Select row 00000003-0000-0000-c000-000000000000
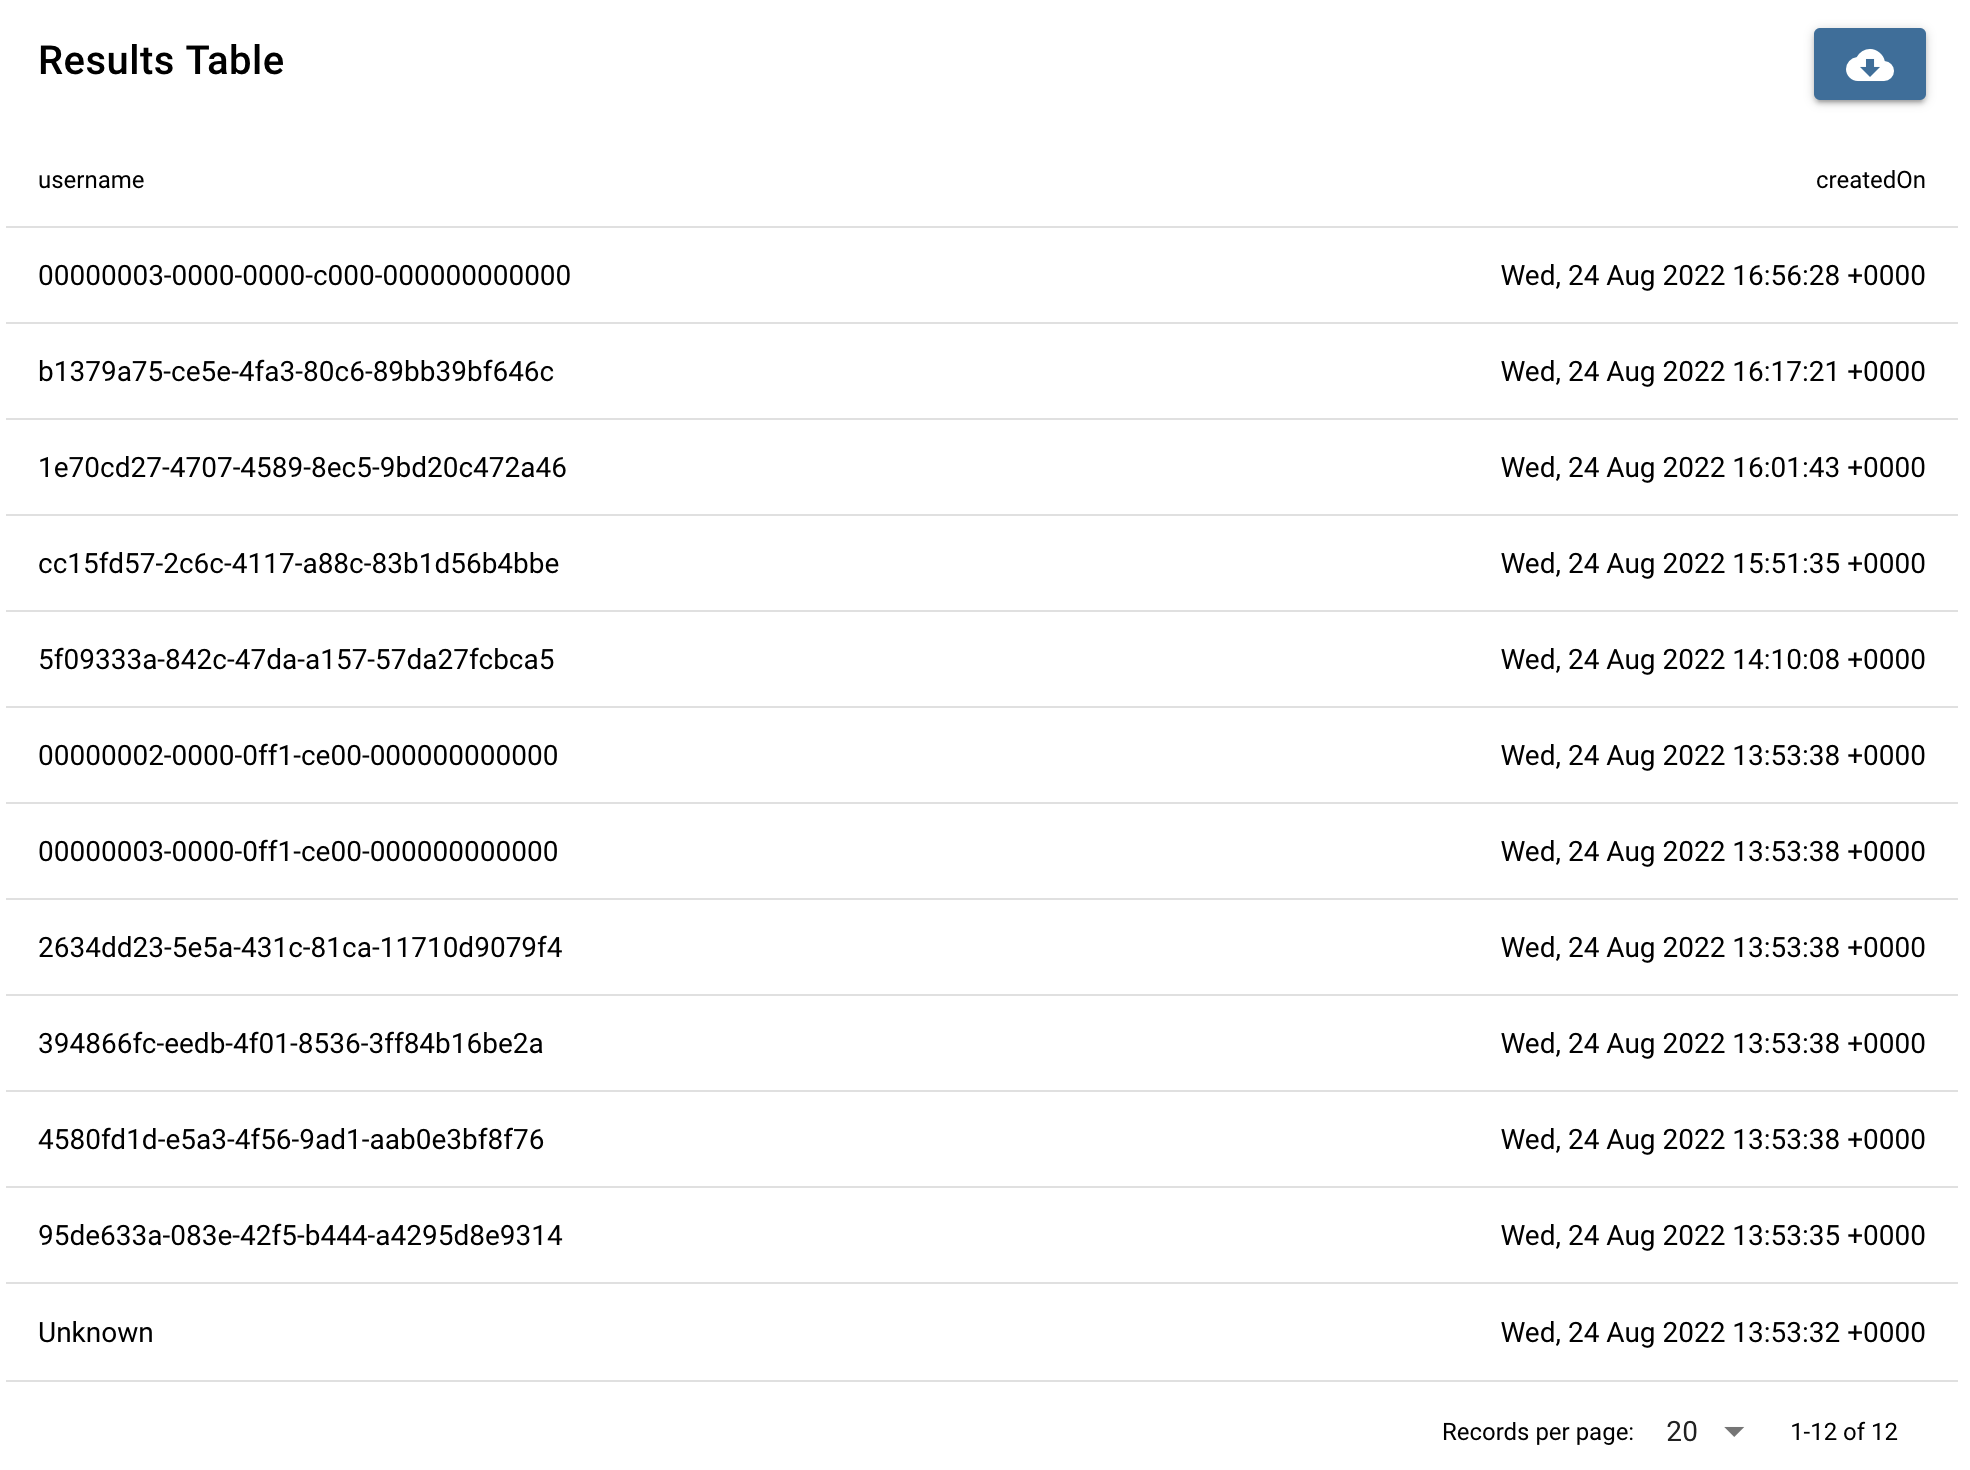Viewport: 1970px width, 1470px height. pyautogui.click(x=982, y=275)
